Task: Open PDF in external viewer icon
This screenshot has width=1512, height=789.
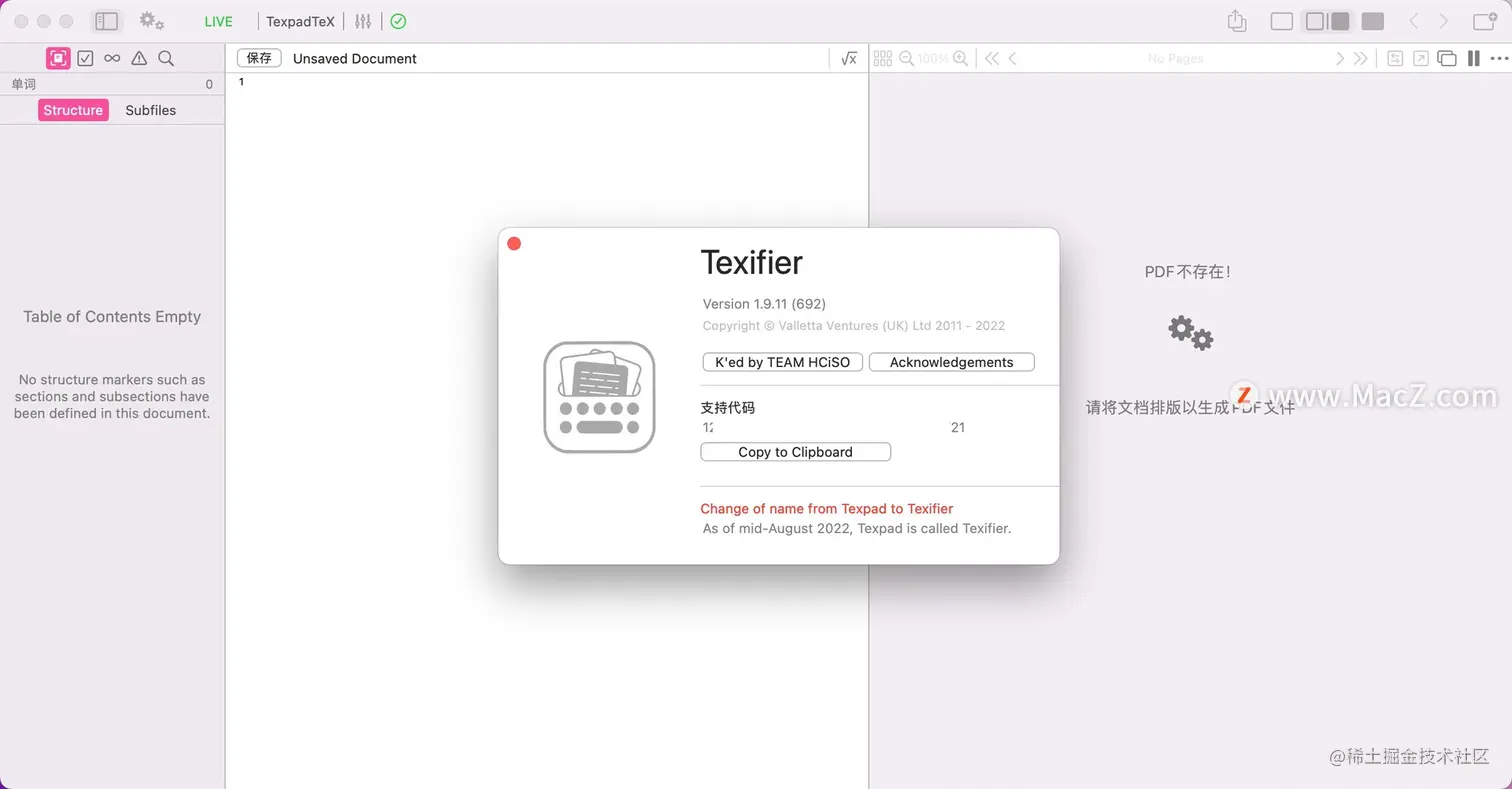Action: click(x=1421, y=58)
